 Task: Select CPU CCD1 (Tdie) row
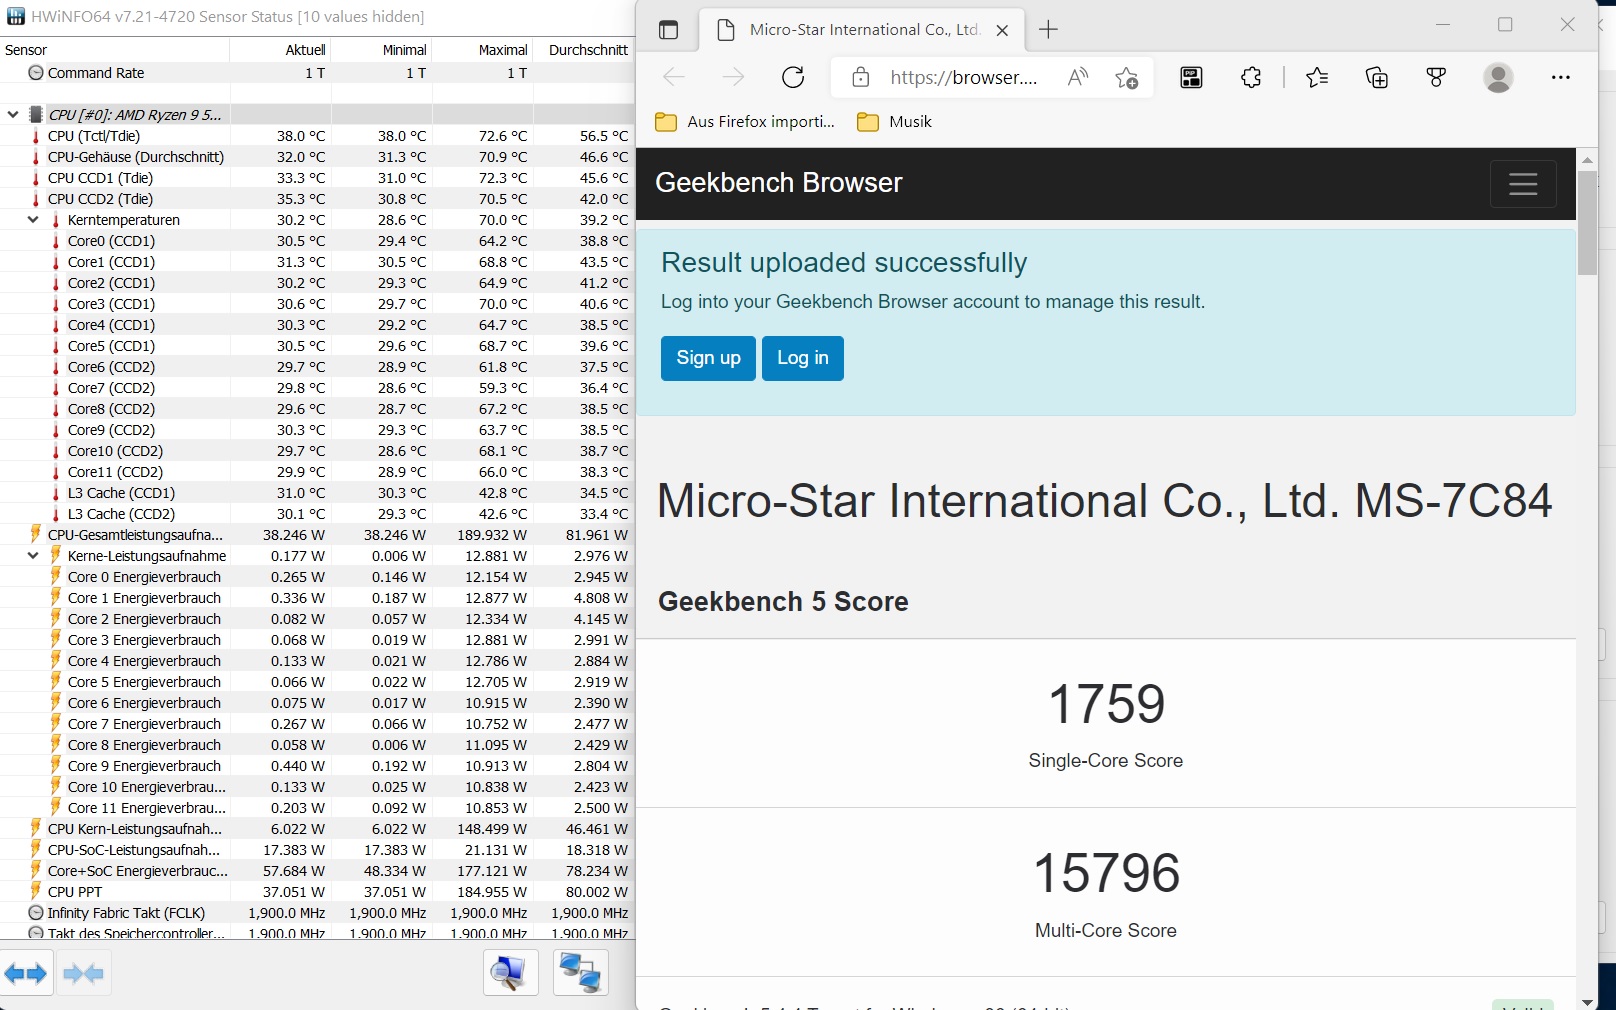click(x=317, y=178)
